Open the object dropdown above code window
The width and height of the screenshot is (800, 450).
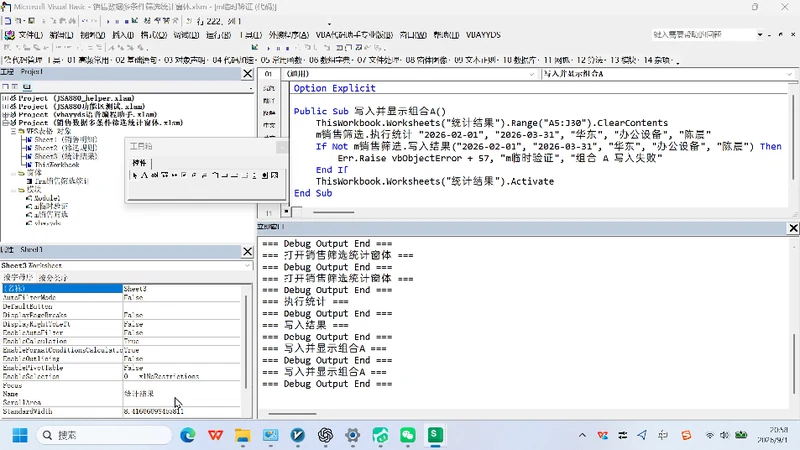tap(531, 74)
